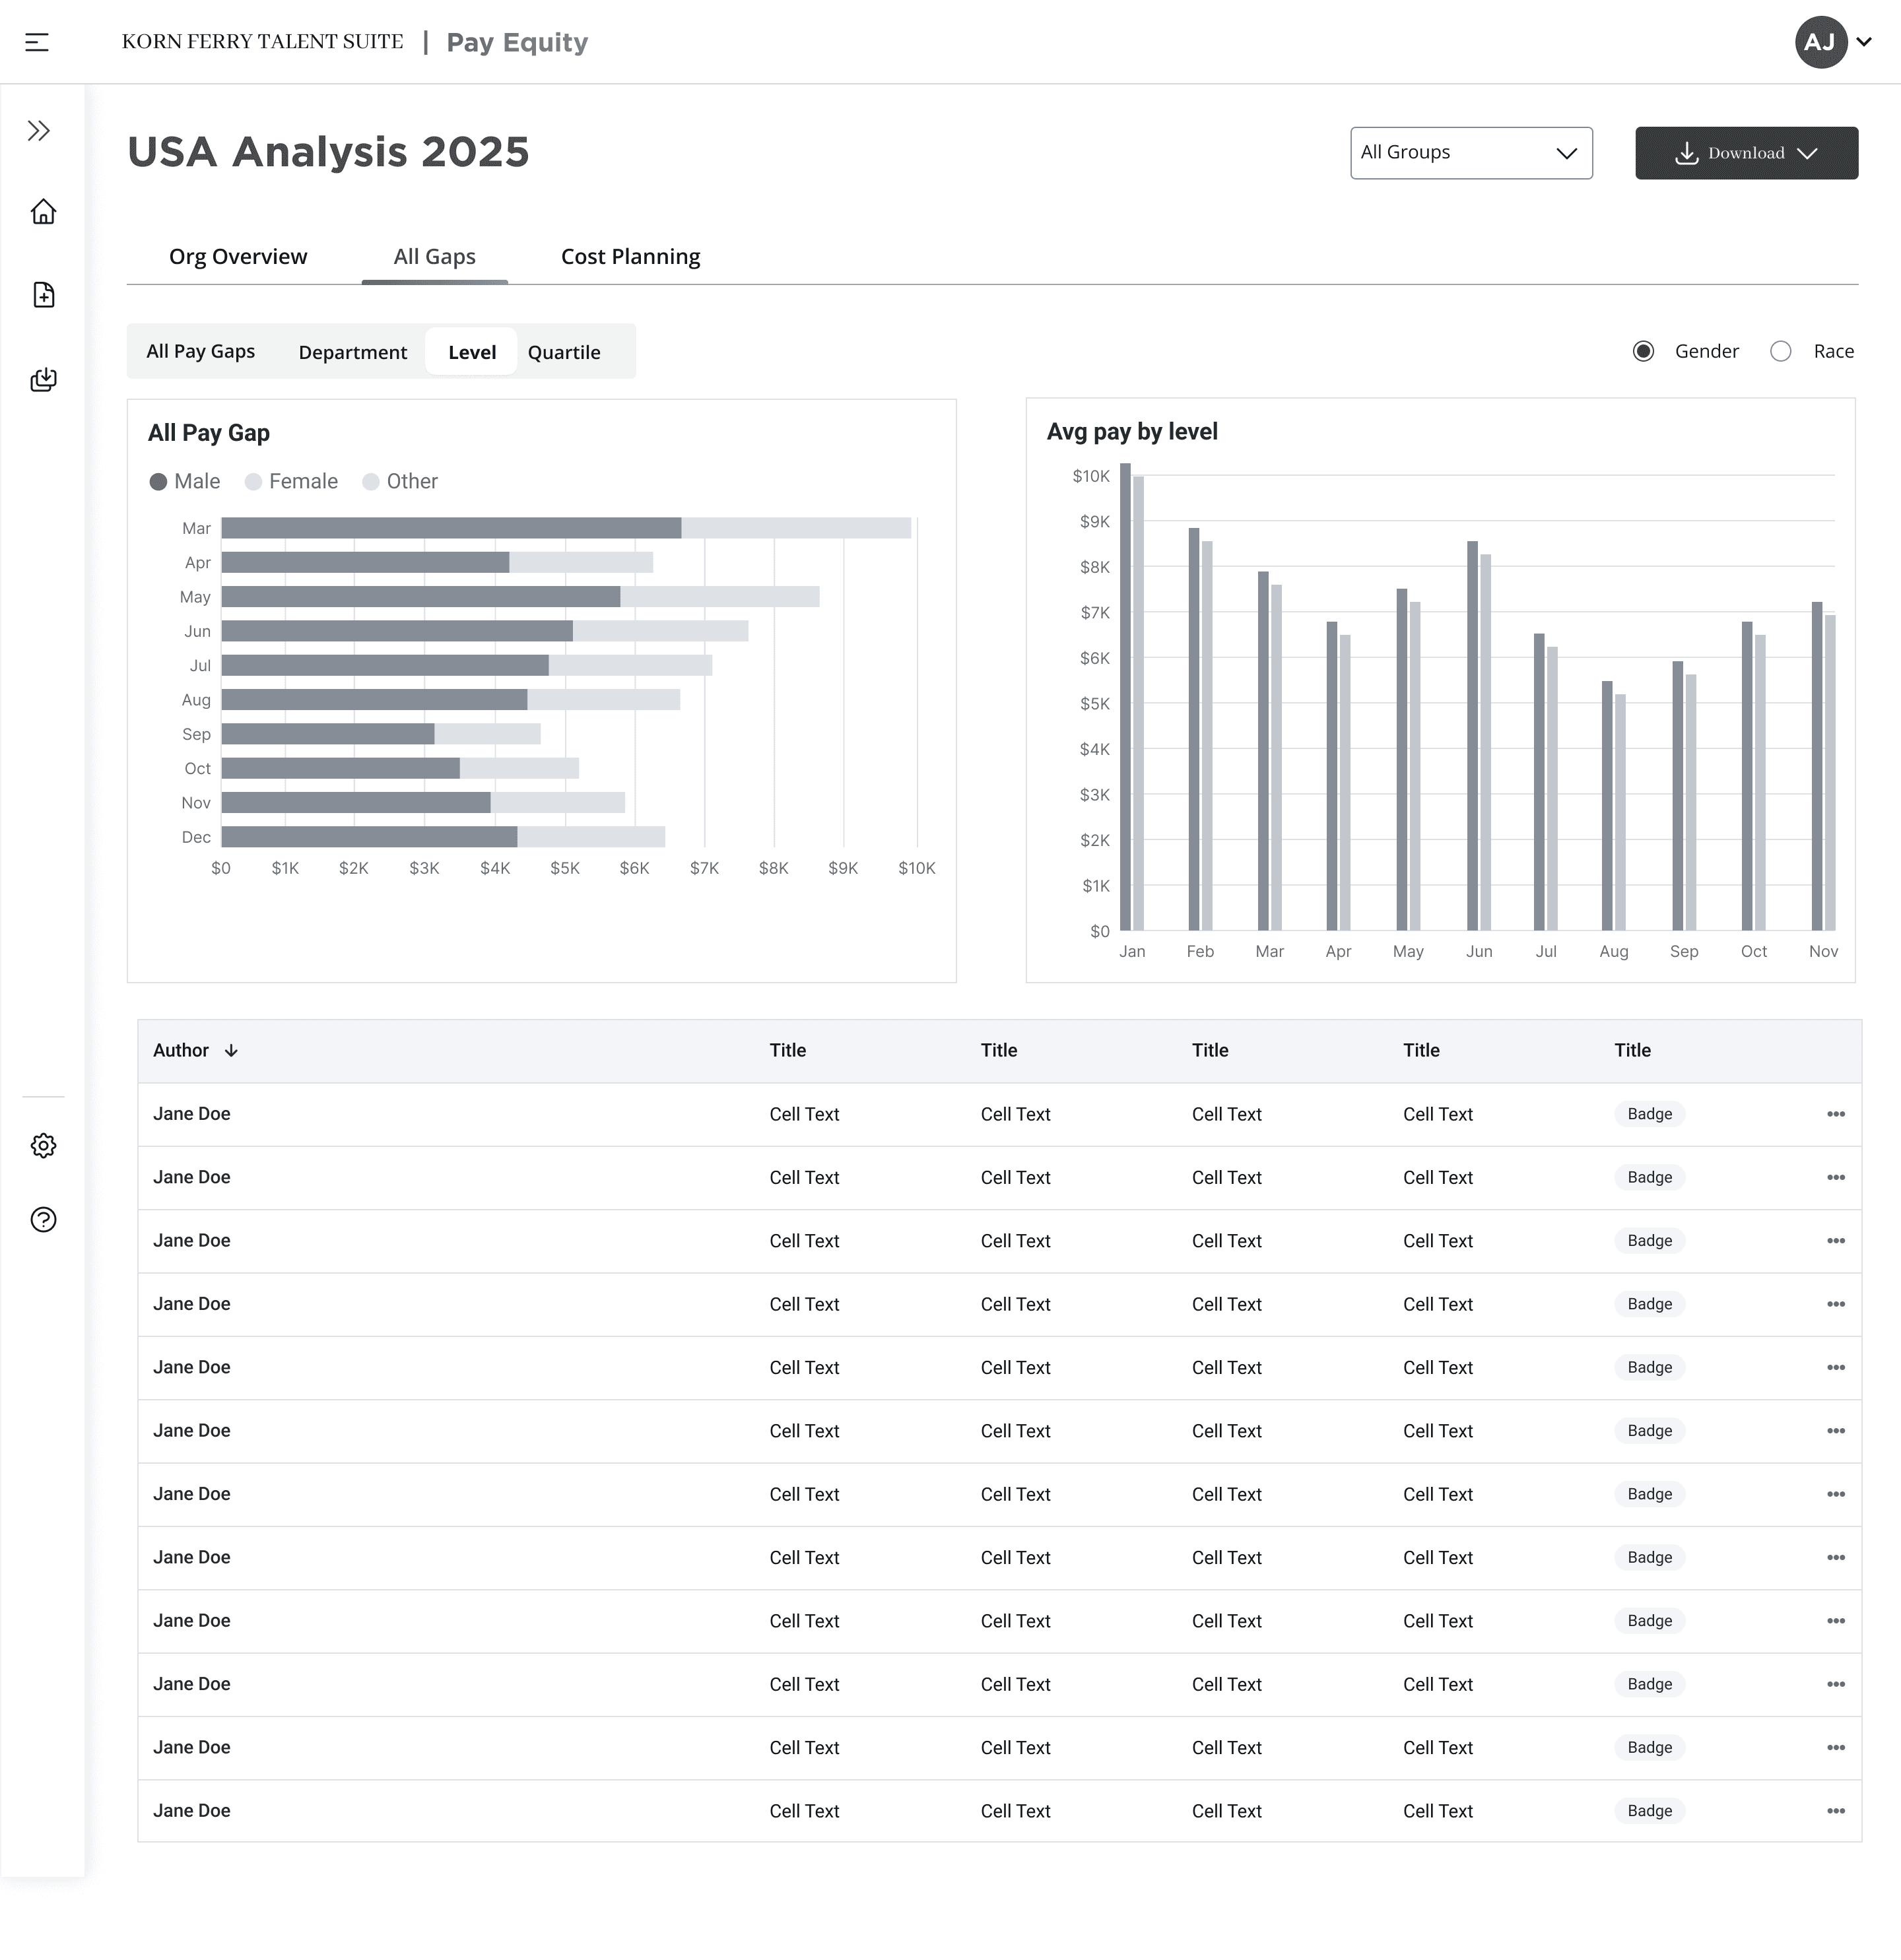The image size is (1901, 1960).
Task: Select the Gender radio button
Action: pos(1643,351)
